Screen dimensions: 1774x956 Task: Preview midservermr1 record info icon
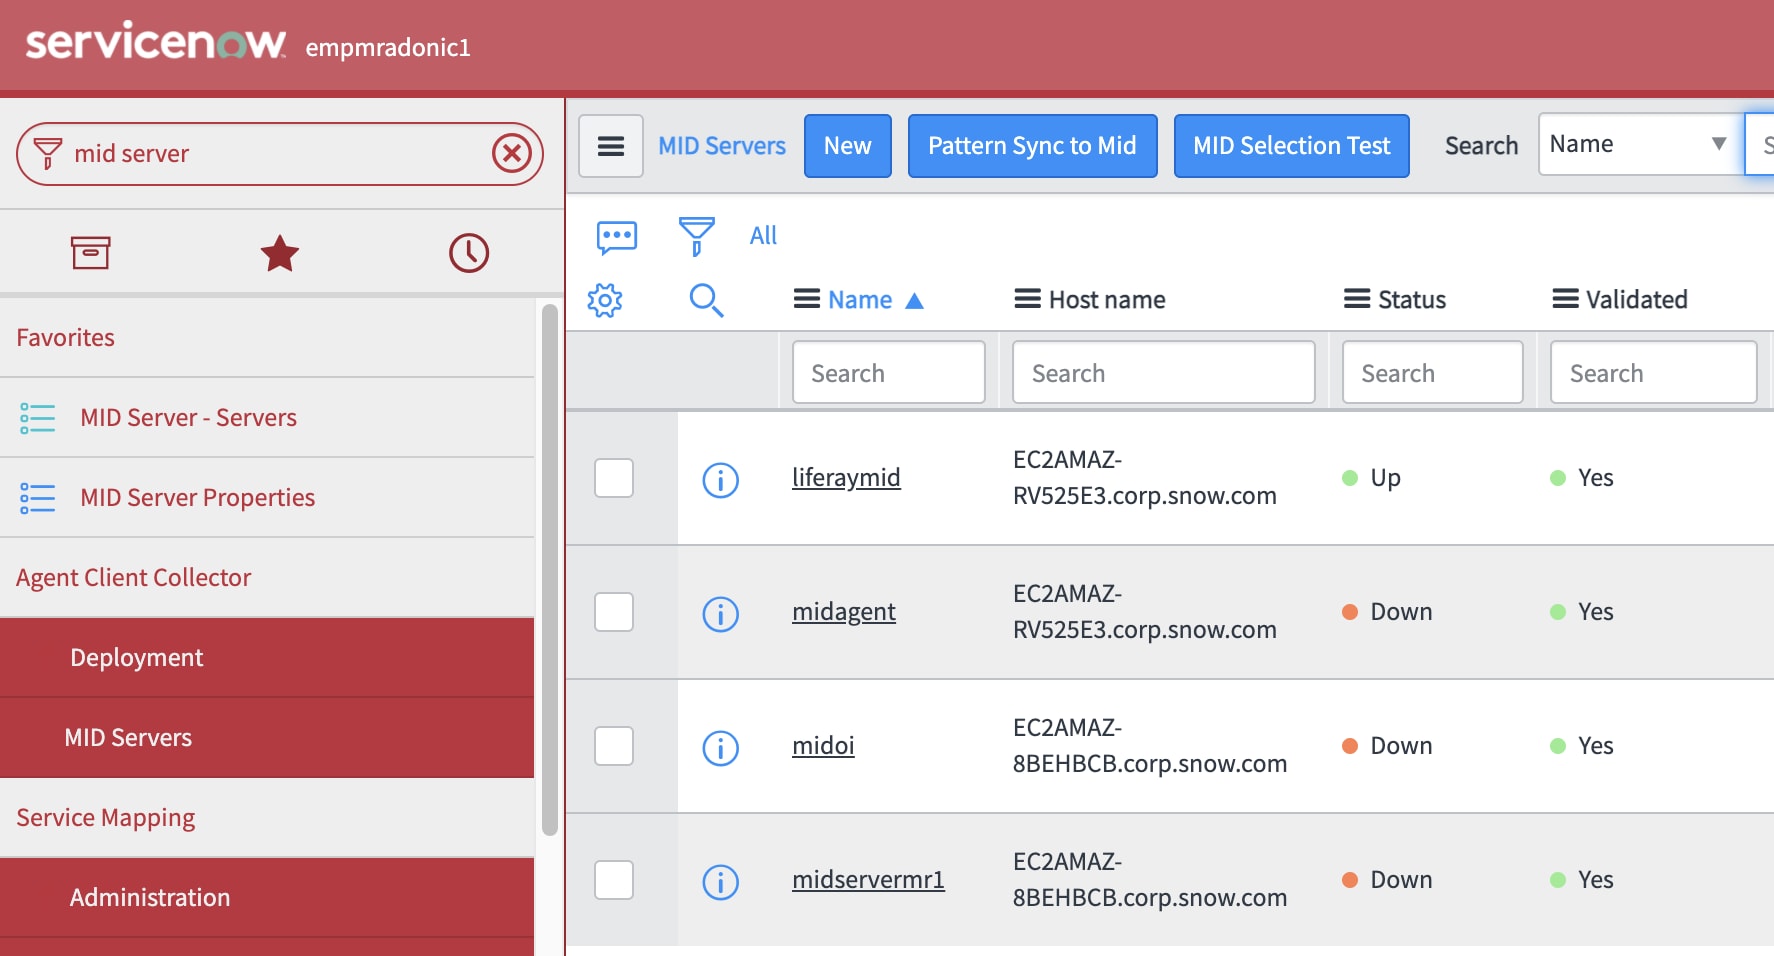(721, 882)
